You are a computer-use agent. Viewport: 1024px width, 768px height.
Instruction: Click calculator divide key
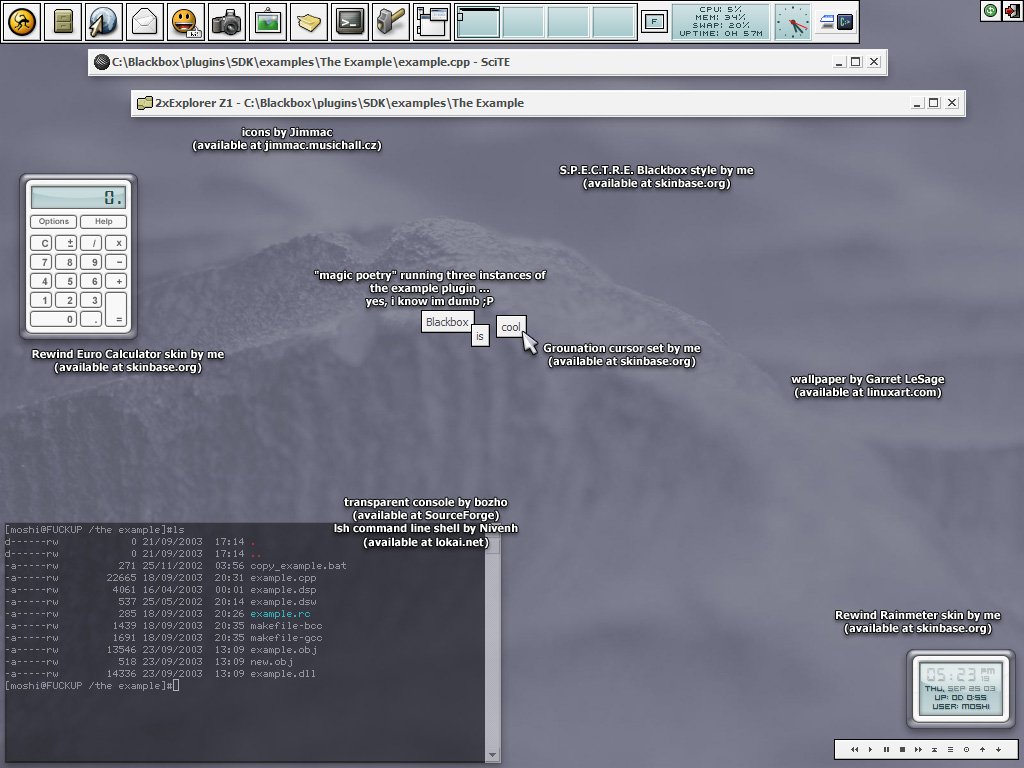coord(93,243)
